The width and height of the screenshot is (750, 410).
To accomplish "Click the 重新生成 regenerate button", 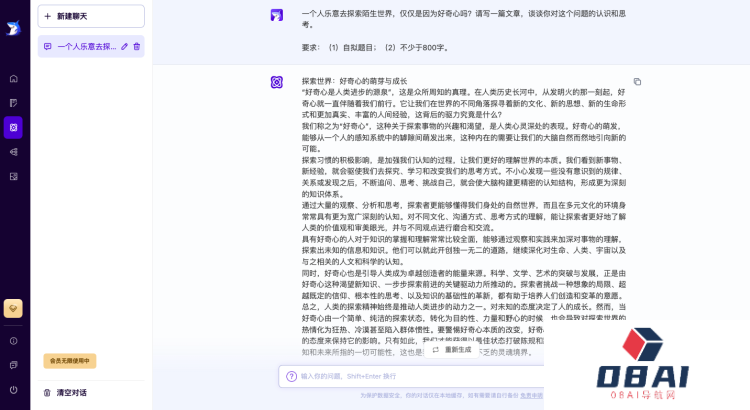I will pyautogui.click(x=452, y=350).
